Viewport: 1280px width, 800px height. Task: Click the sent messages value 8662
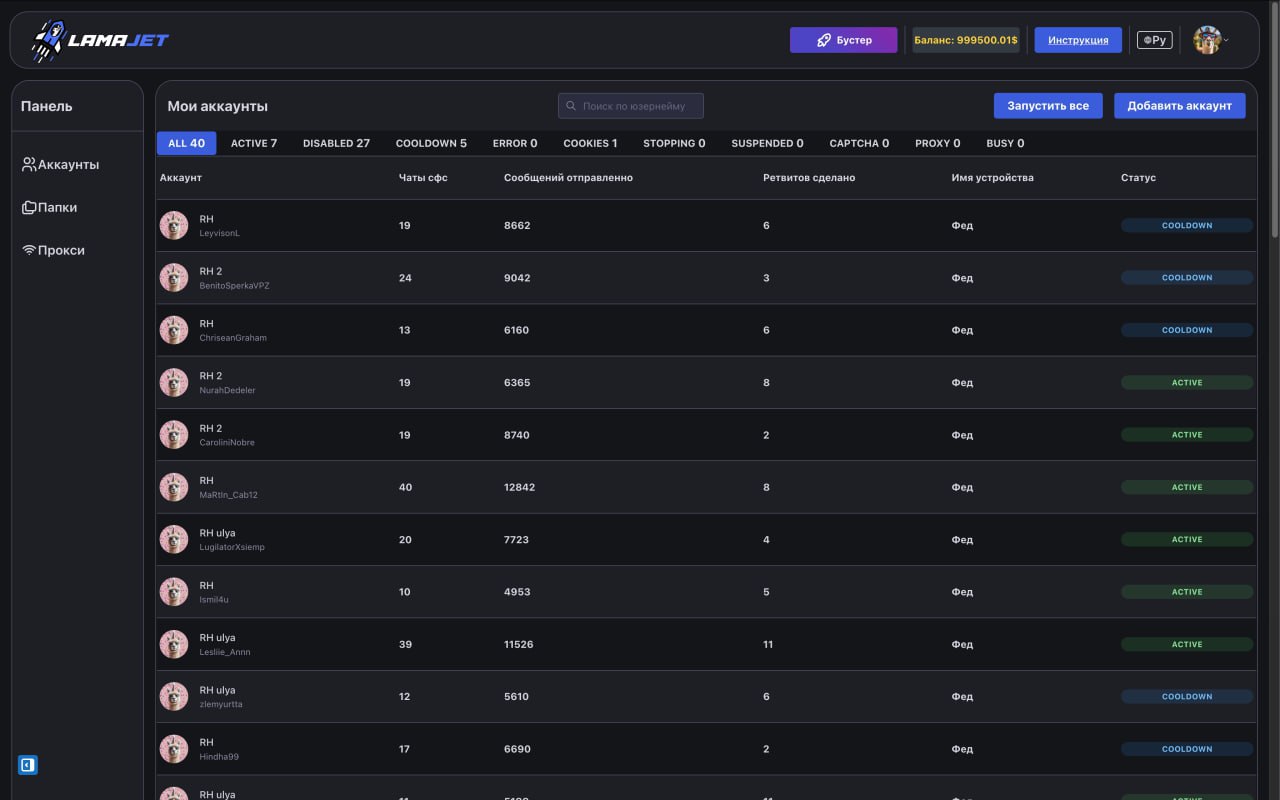(517, 225)
